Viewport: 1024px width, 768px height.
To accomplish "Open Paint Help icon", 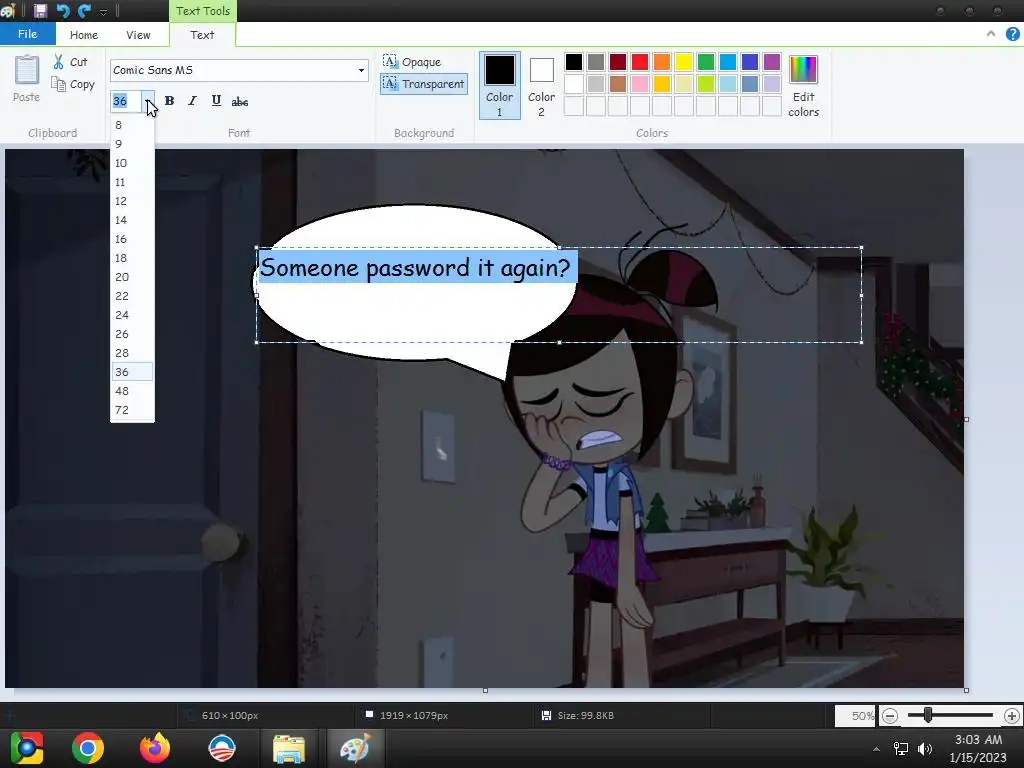I will click(x=1013, y=34).
